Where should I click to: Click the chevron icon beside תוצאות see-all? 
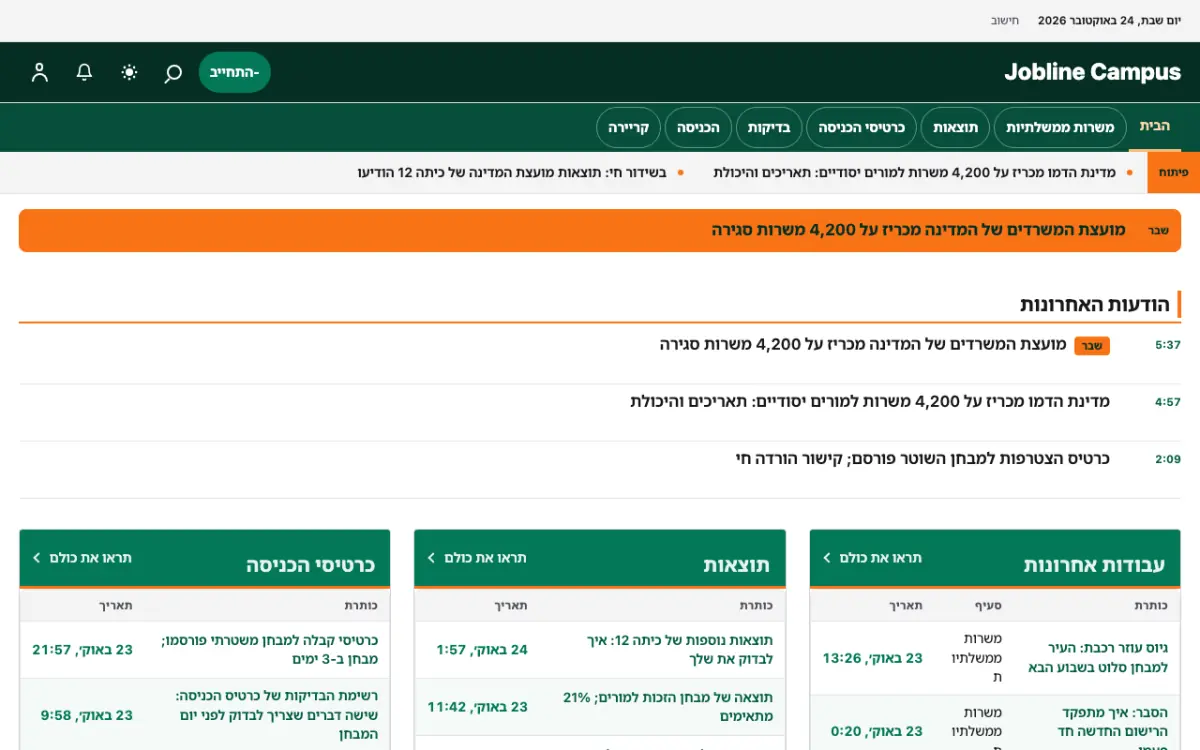point(432,558)
